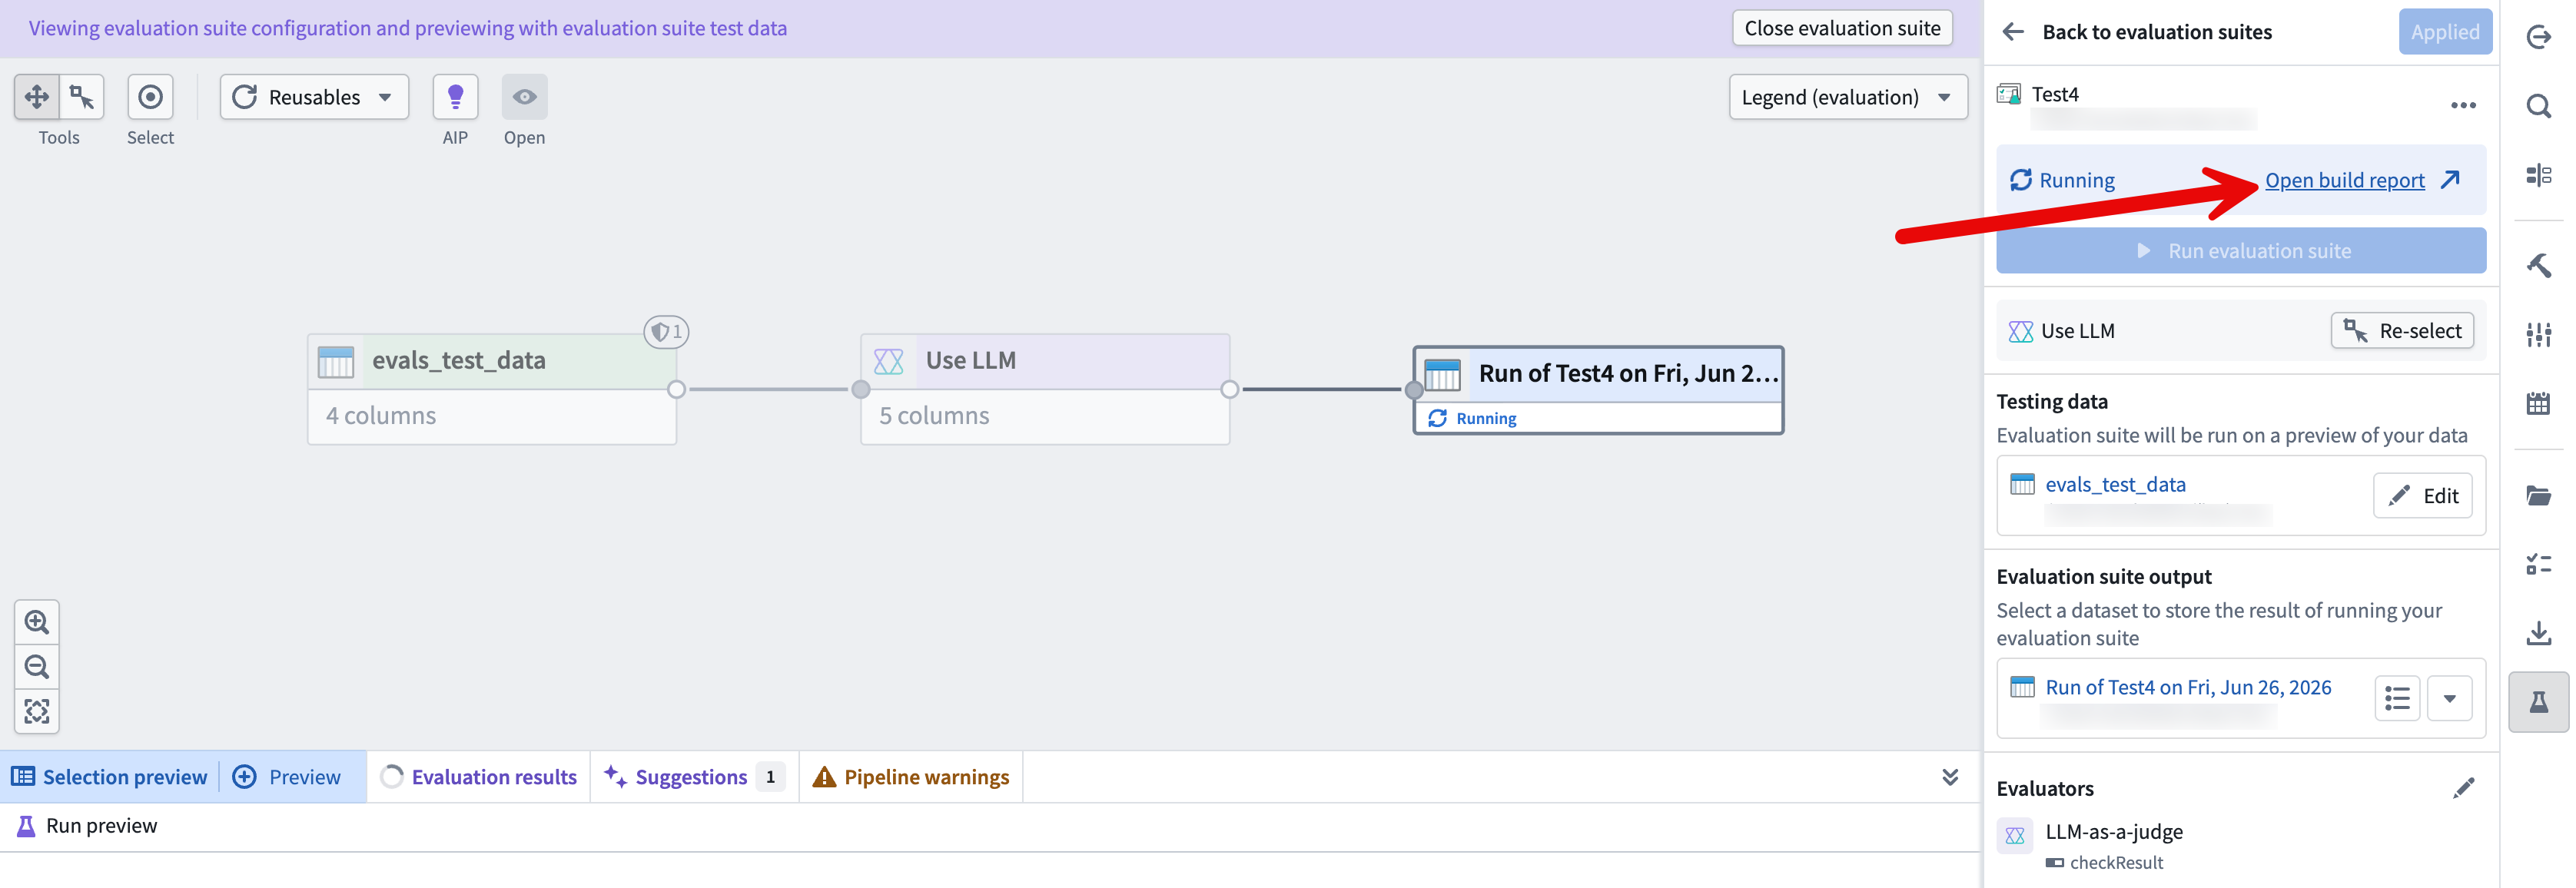This screenshot has width=2576, height=888.
Task: Select the Use LLM node
Action: (1045, 389)
